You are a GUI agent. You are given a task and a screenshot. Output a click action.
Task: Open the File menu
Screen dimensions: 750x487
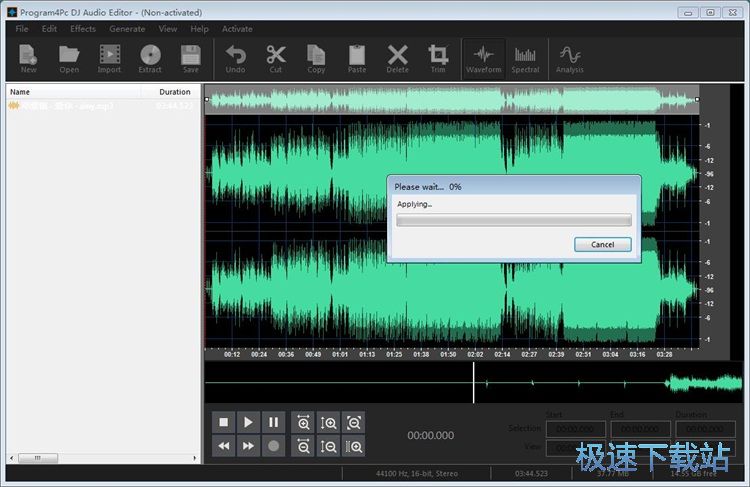click(22, 29)
